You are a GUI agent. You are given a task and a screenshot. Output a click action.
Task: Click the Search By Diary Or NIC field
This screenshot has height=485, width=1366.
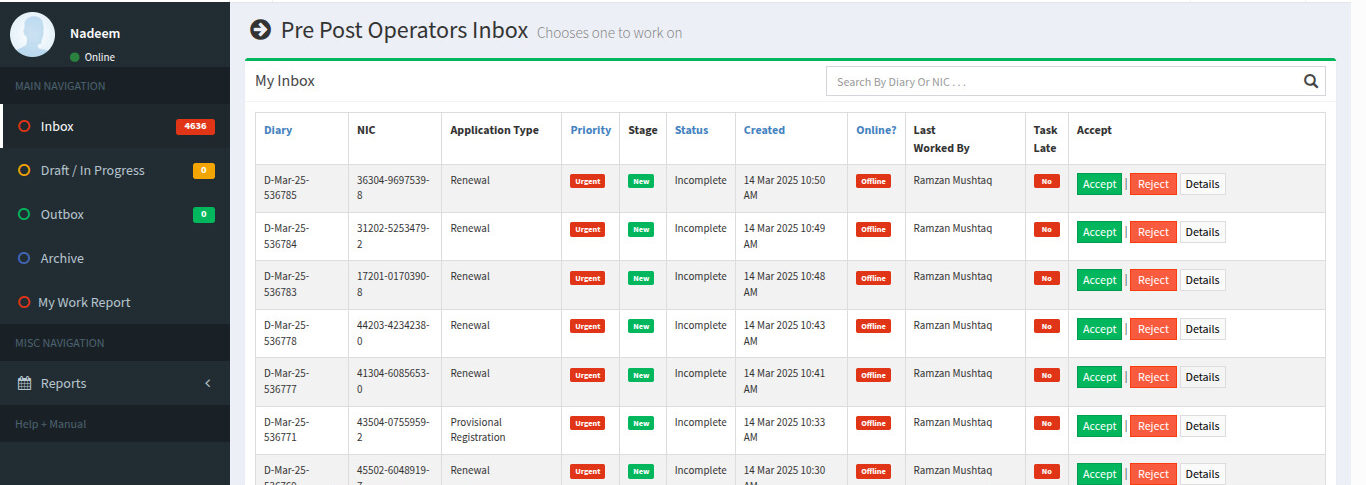[x=1064, y=82]
